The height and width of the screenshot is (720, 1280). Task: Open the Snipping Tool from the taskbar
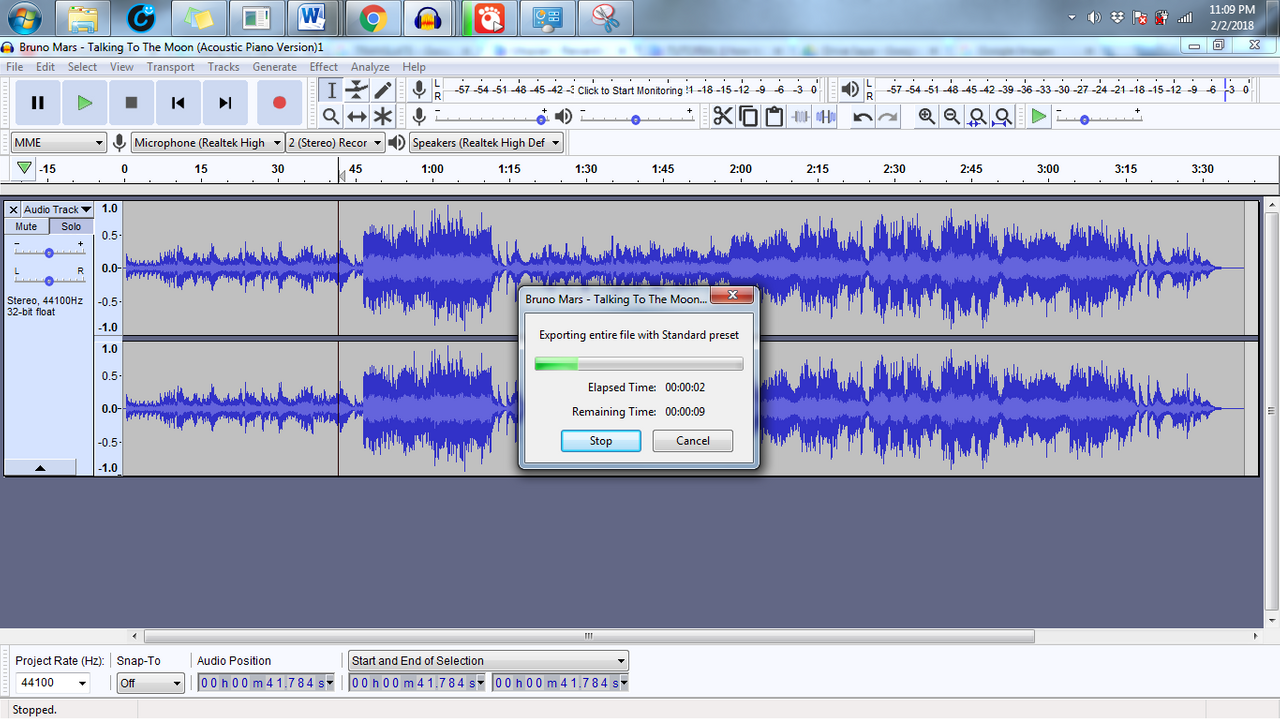[605, 18]
